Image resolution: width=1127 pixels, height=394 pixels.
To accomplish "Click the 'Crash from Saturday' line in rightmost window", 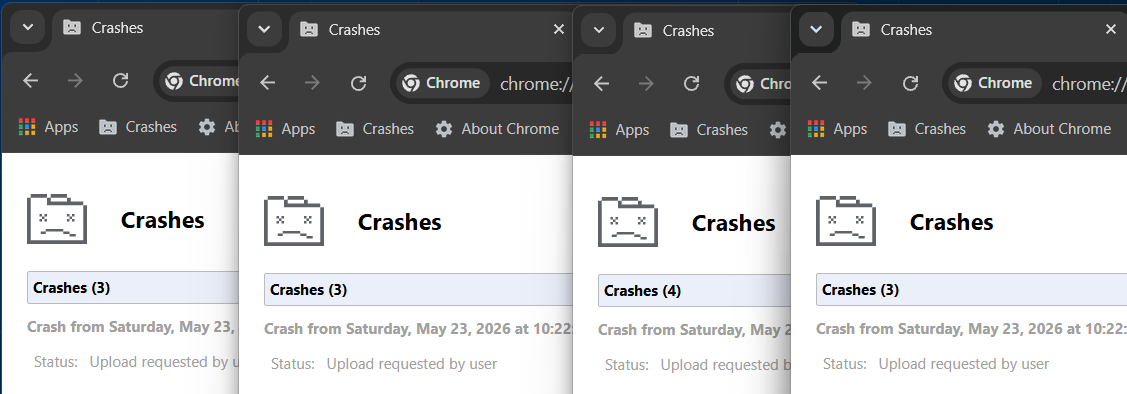I will [971, 329].
